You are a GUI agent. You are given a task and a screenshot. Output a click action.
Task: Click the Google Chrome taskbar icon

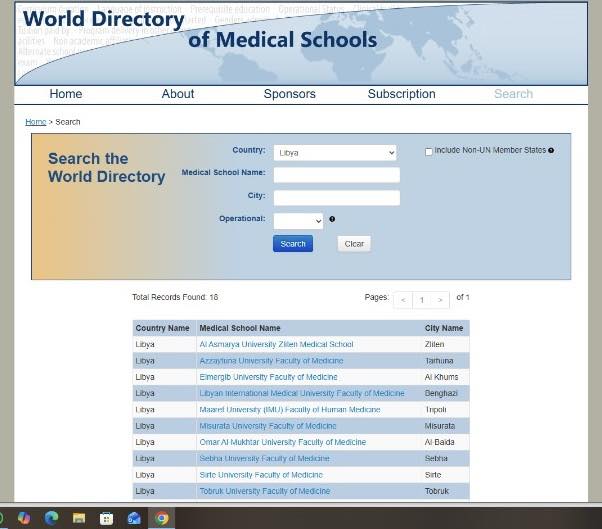tap(162, 518)
